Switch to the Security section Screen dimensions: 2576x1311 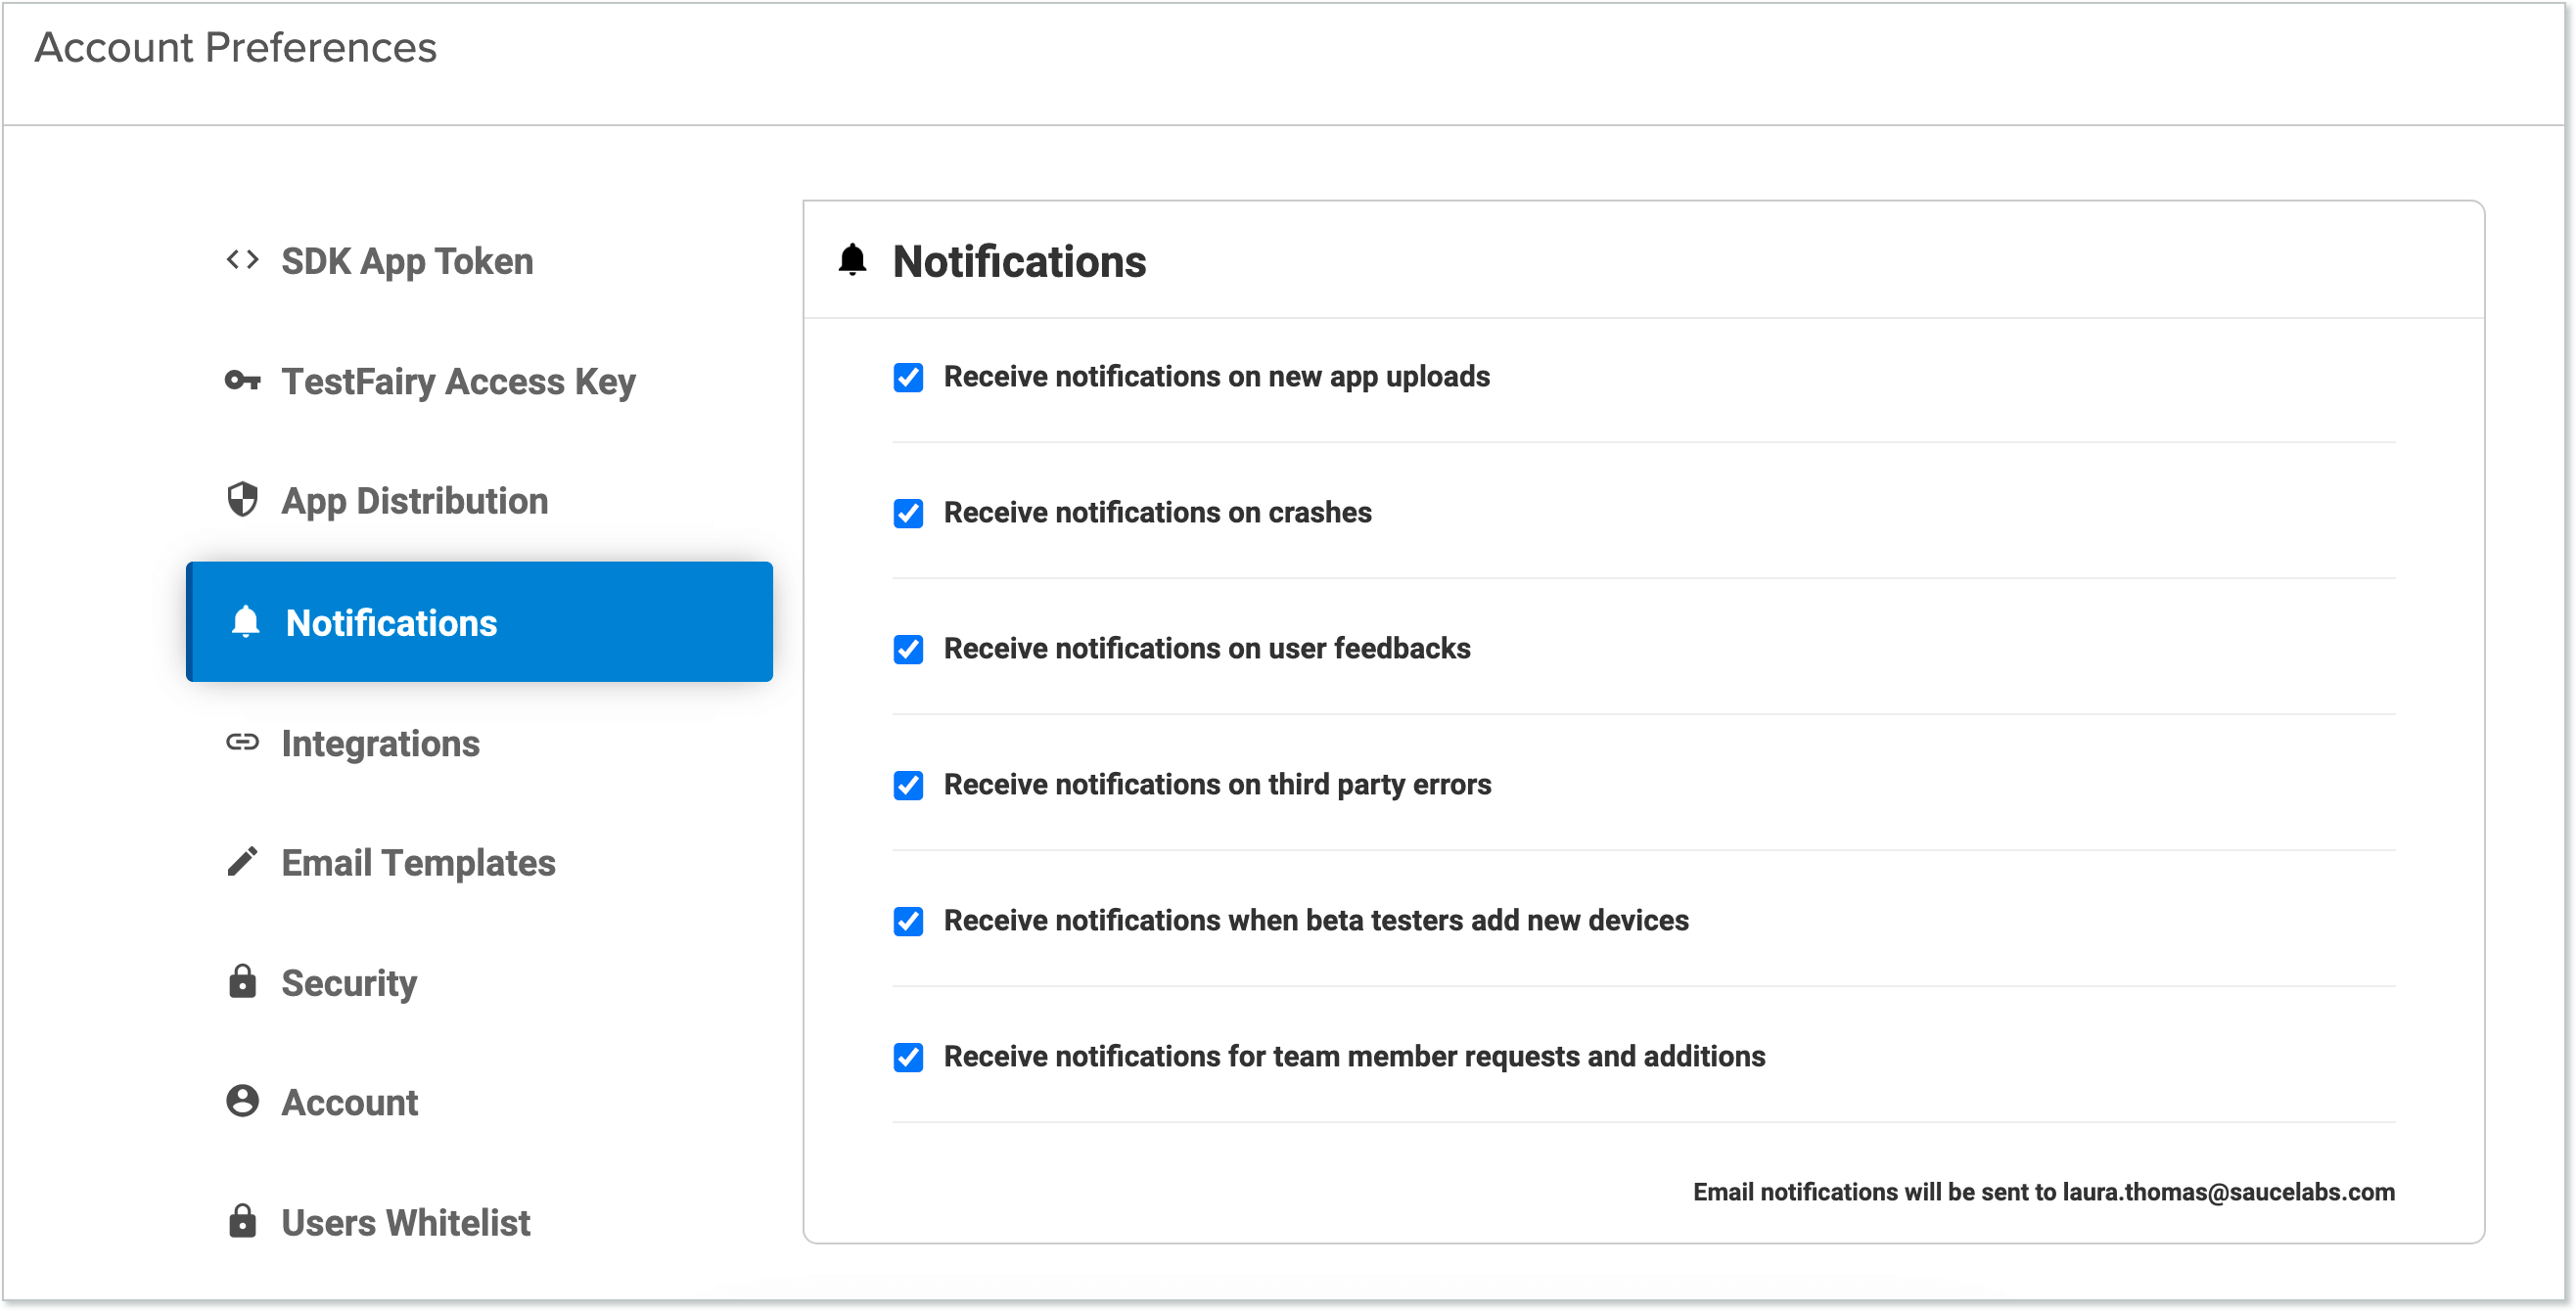coord(348,982)
